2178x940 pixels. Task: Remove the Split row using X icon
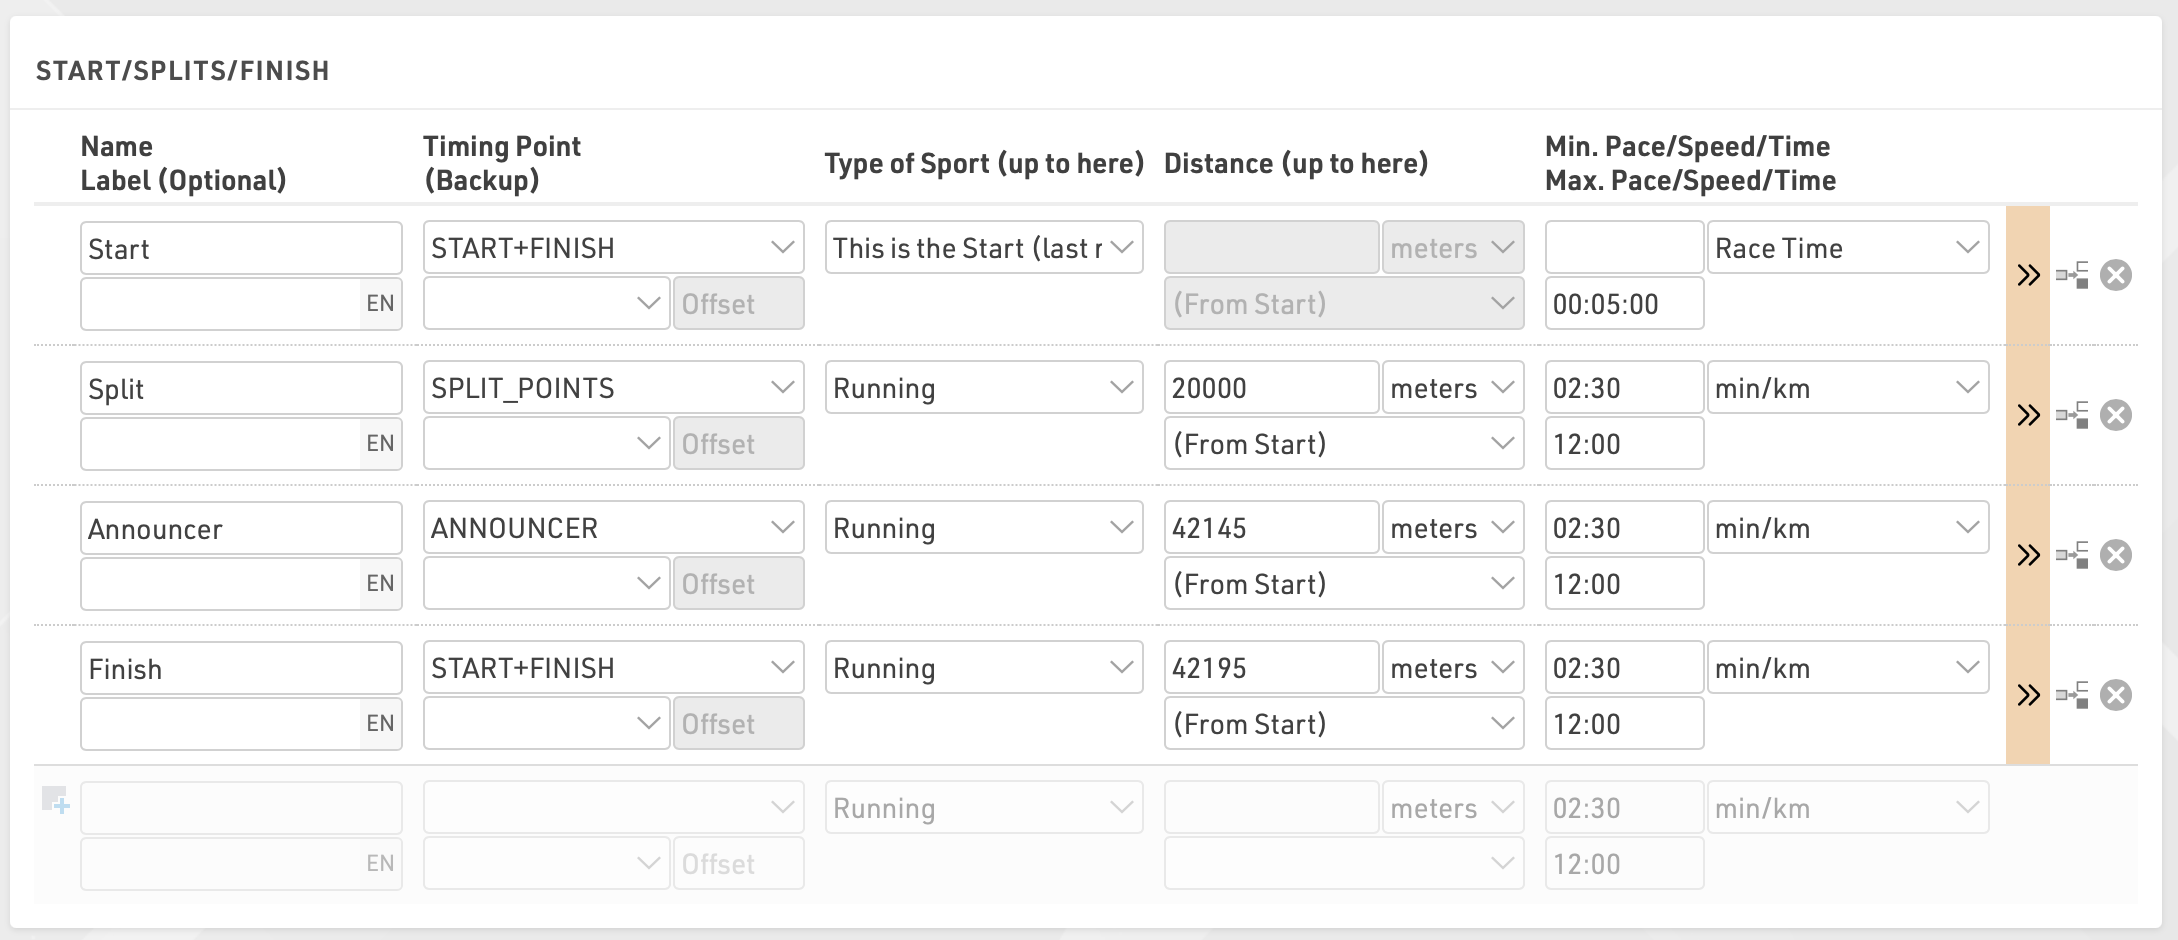2115,415
